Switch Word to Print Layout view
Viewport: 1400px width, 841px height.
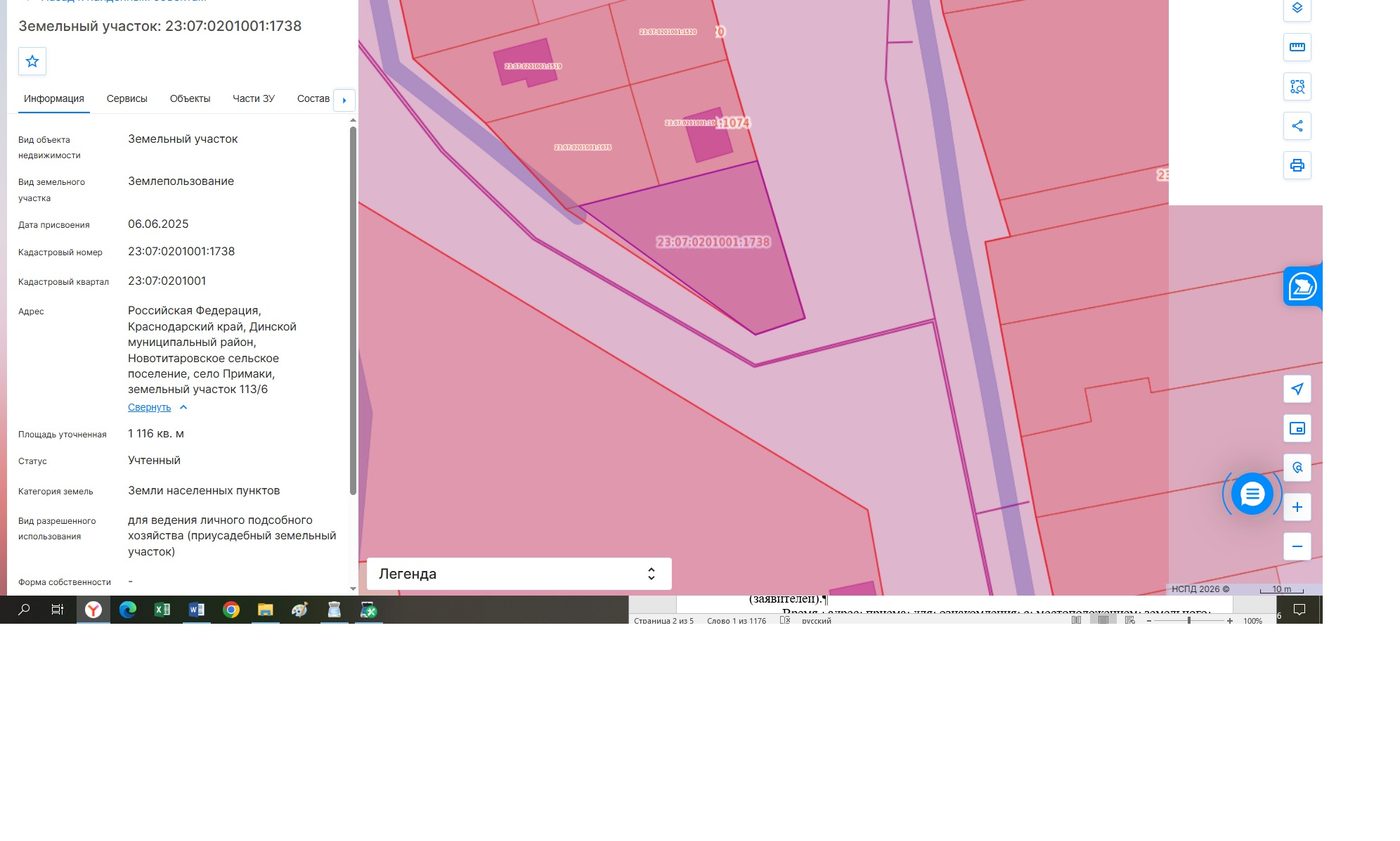pos(1103,621)
